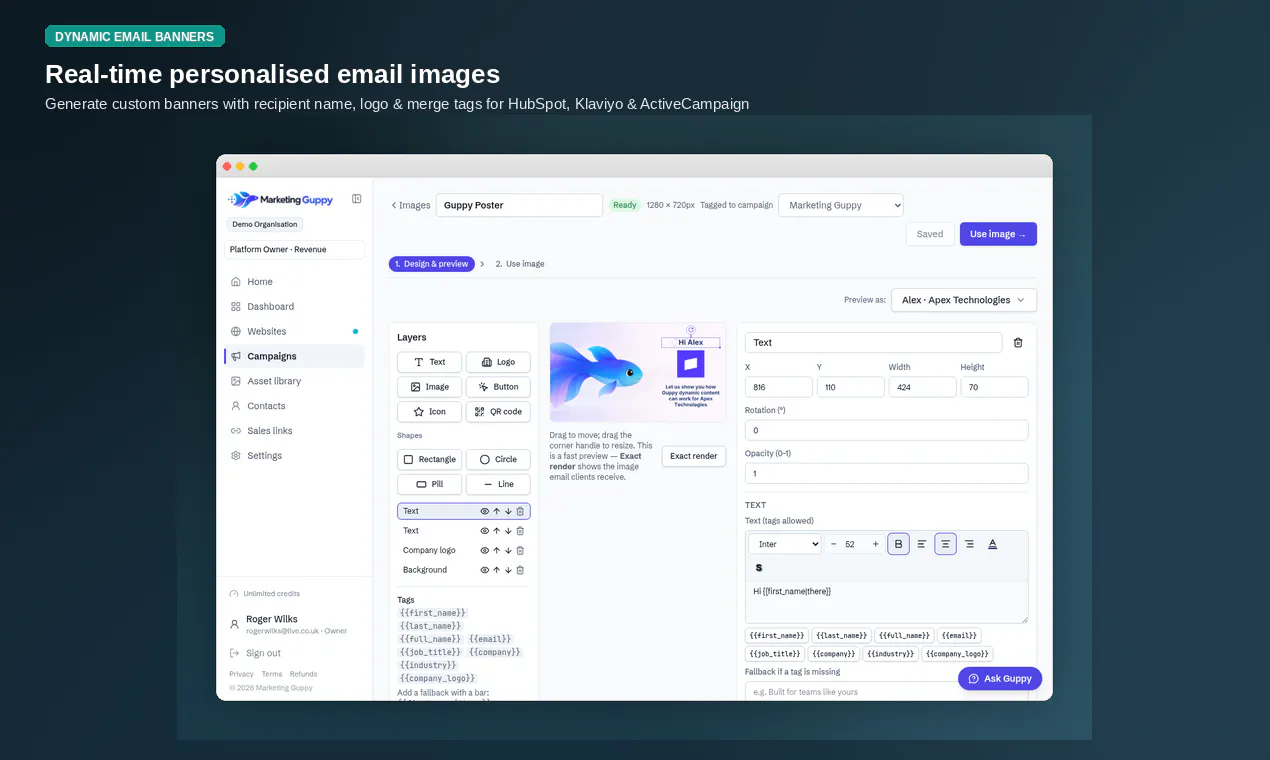Click the Marketing Guppy logo
1270x760 pixels.
[x=281, y=200]
